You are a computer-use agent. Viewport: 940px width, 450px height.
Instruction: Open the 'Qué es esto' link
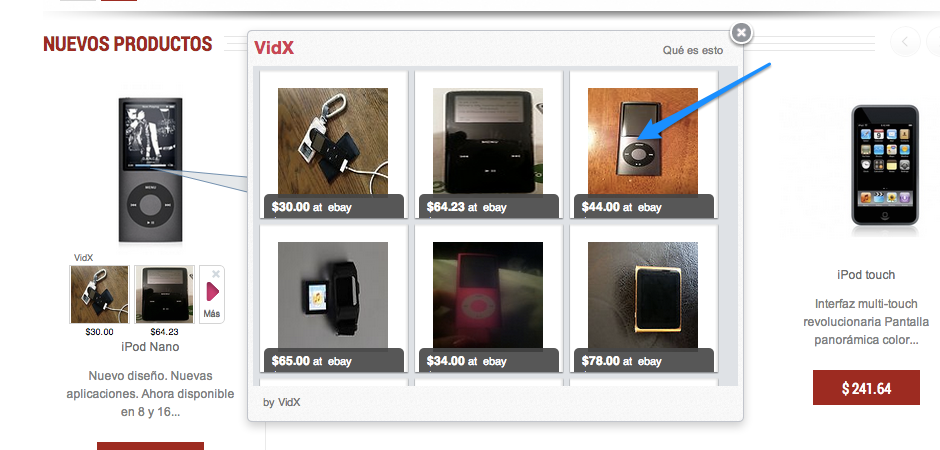pos(692,50)
